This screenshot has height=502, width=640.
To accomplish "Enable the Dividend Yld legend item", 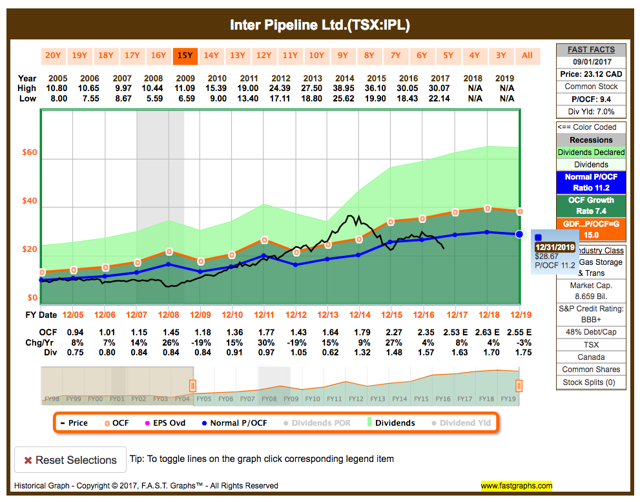I will click(461, 423).
